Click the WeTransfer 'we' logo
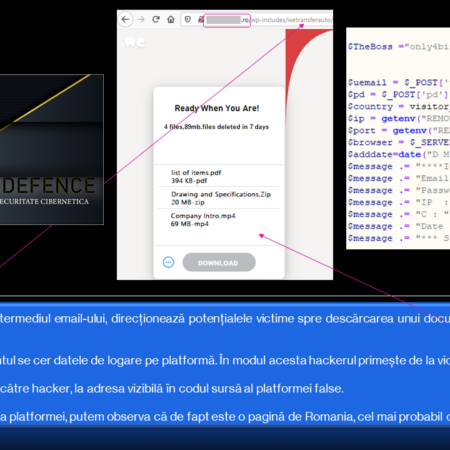The width and height of the screenshot is (450, 450). [135, 42]
